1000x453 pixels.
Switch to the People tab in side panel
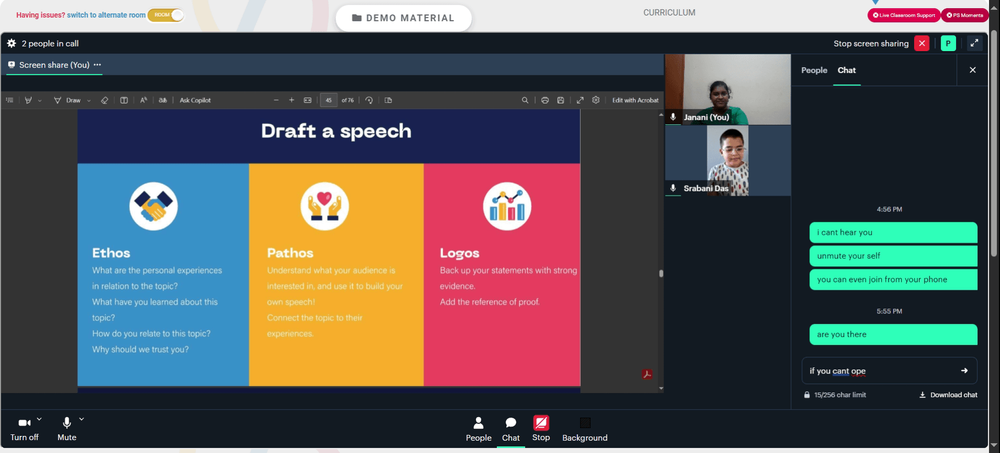(x=814, y=70)
